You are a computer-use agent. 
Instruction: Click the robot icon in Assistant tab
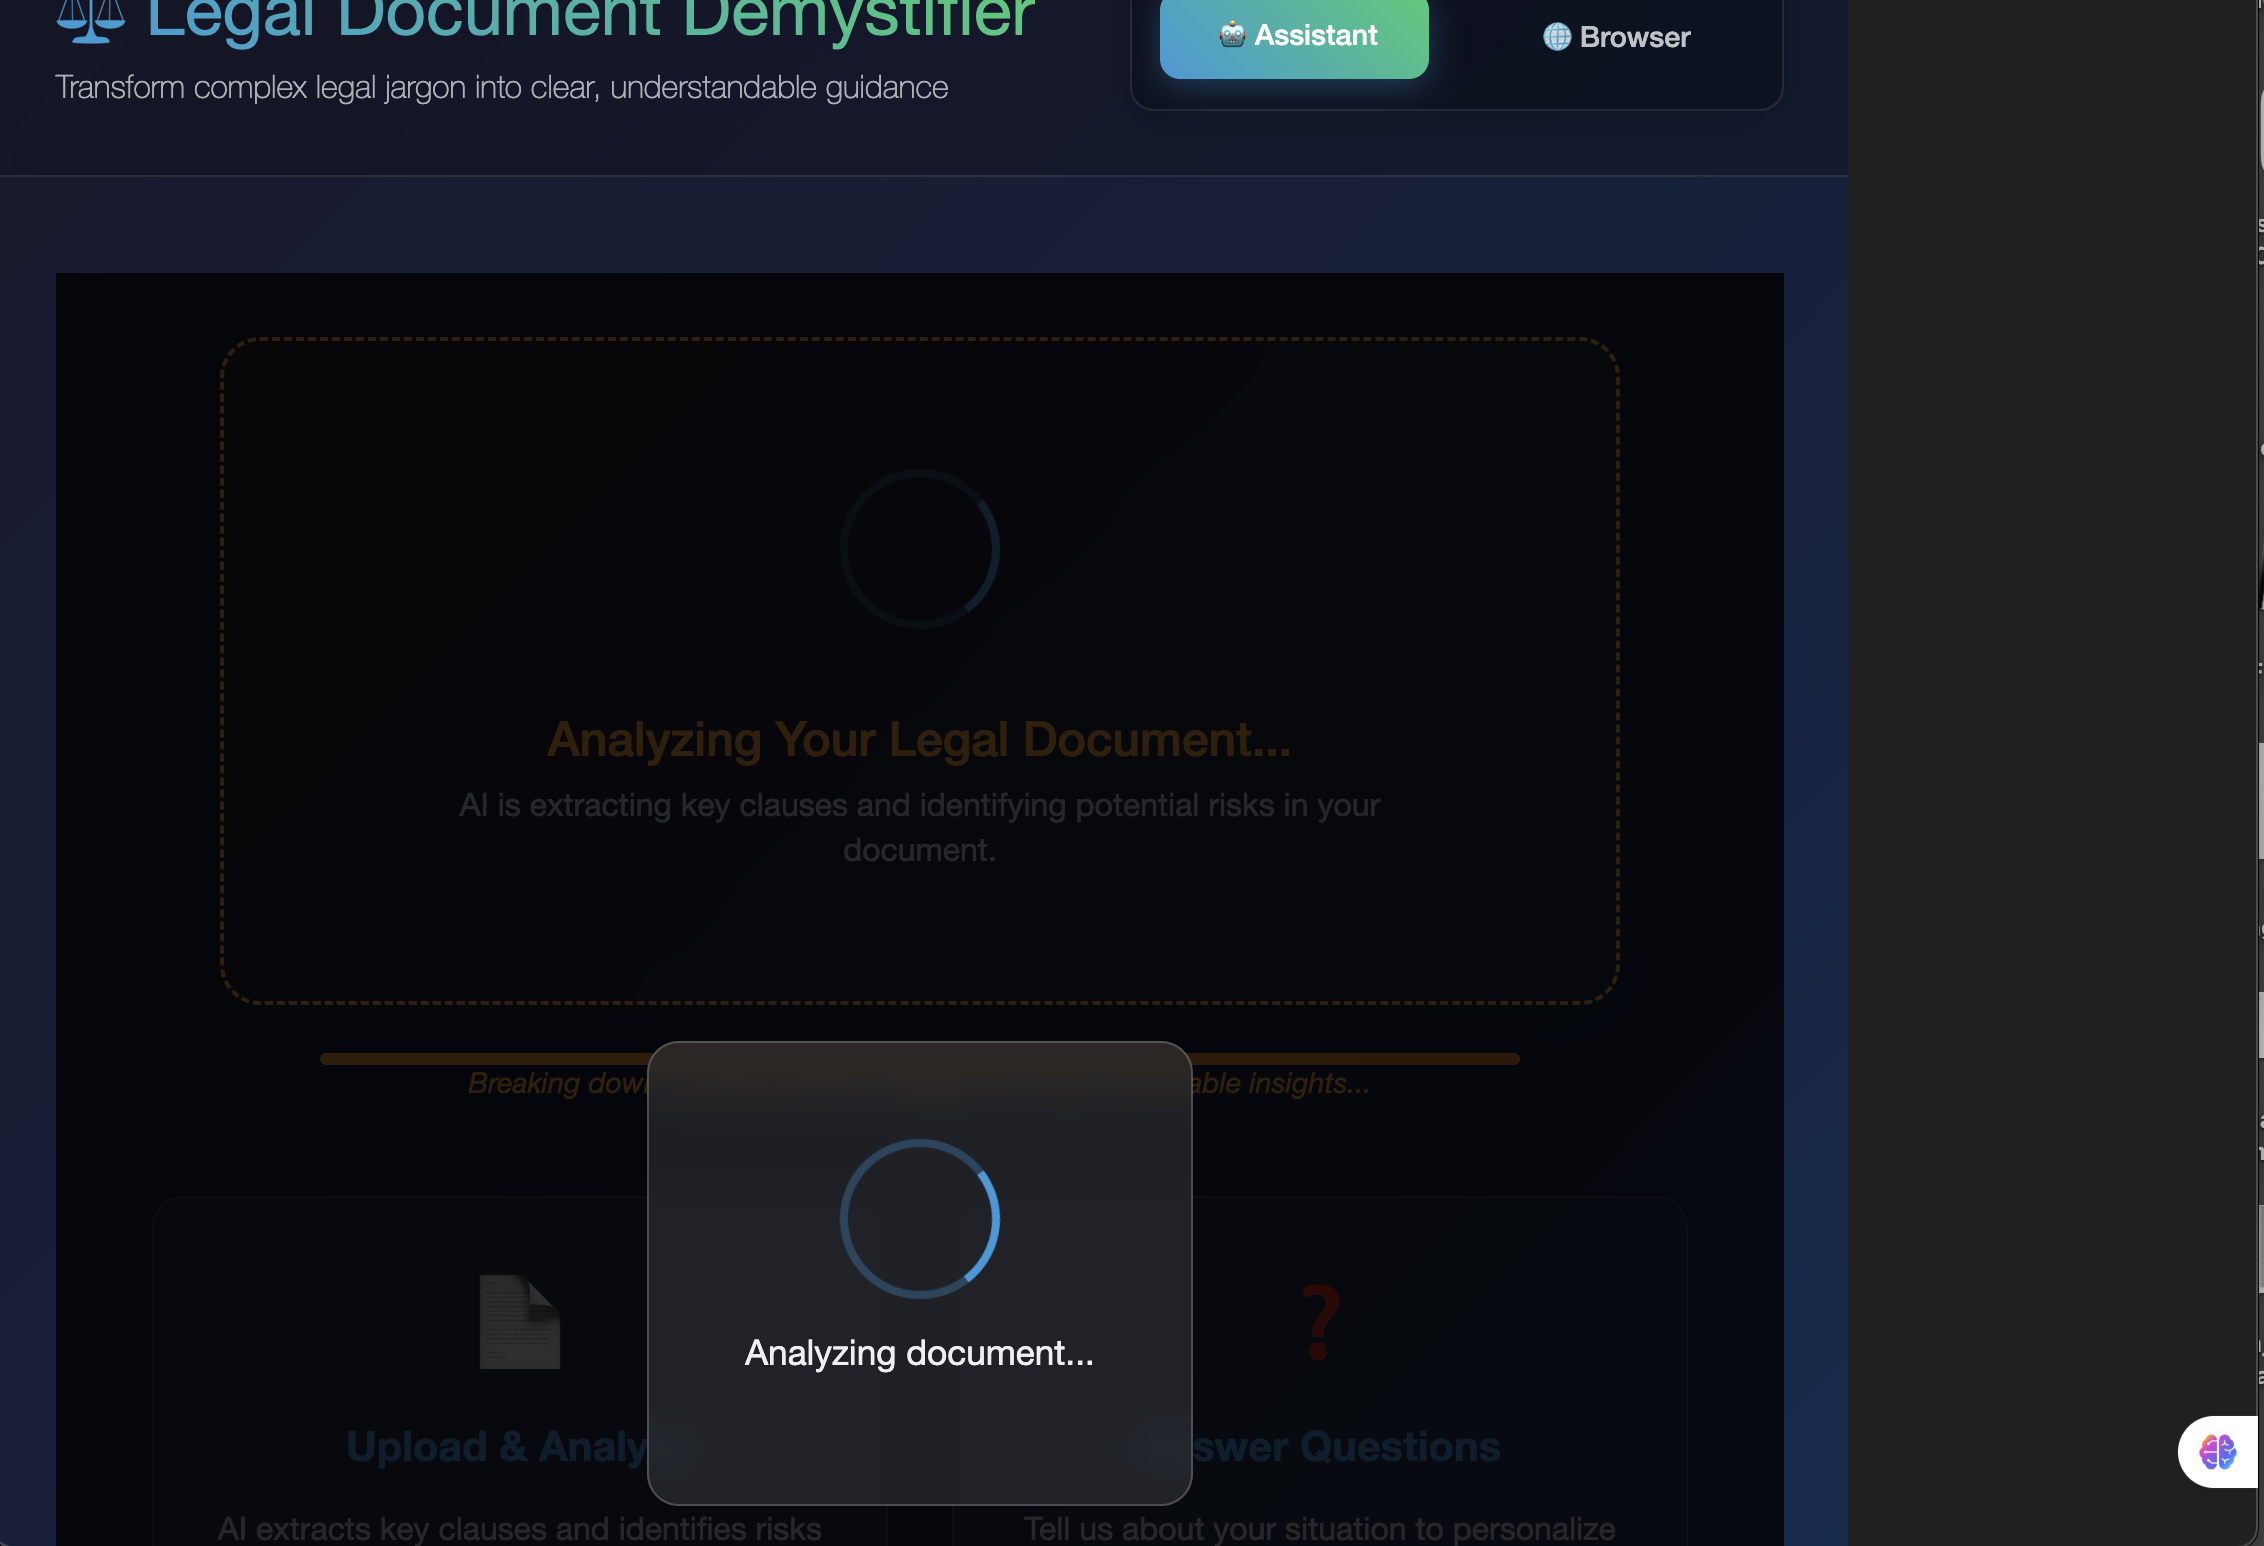click(1231, 35)
